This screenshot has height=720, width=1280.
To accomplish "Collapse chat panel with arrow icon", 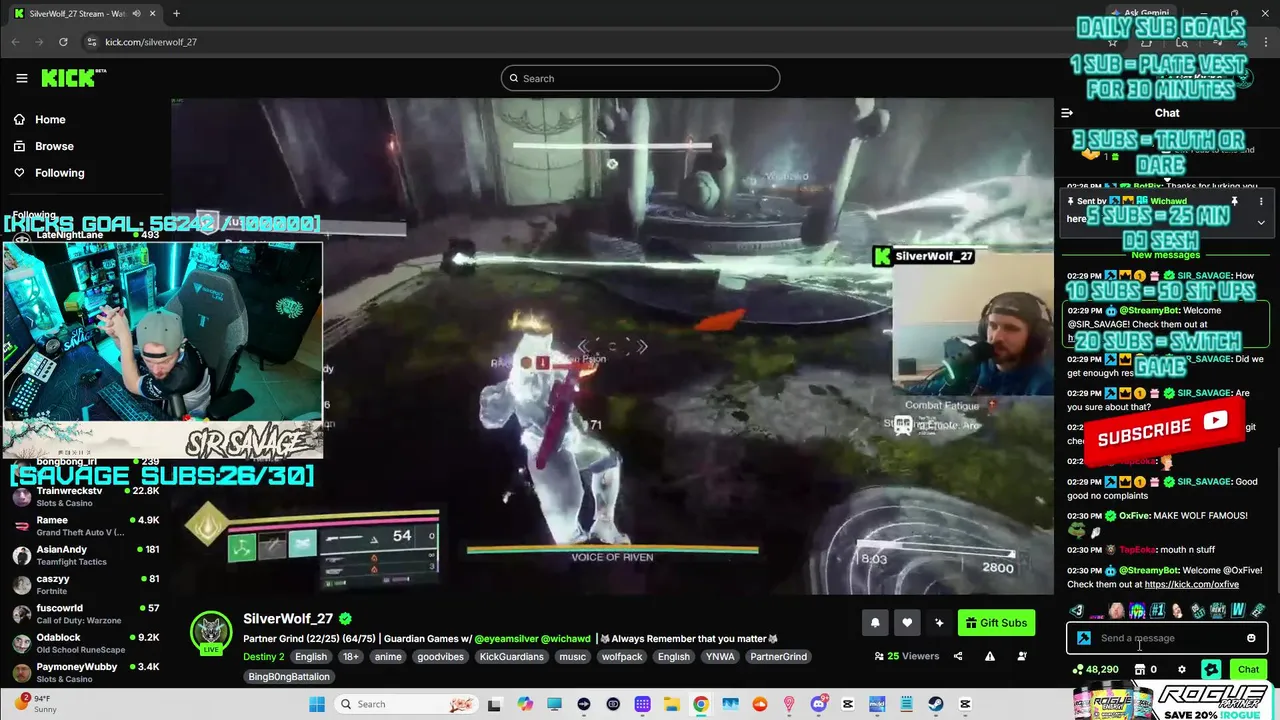I will pyautogui.click(x=1067, y=113).
